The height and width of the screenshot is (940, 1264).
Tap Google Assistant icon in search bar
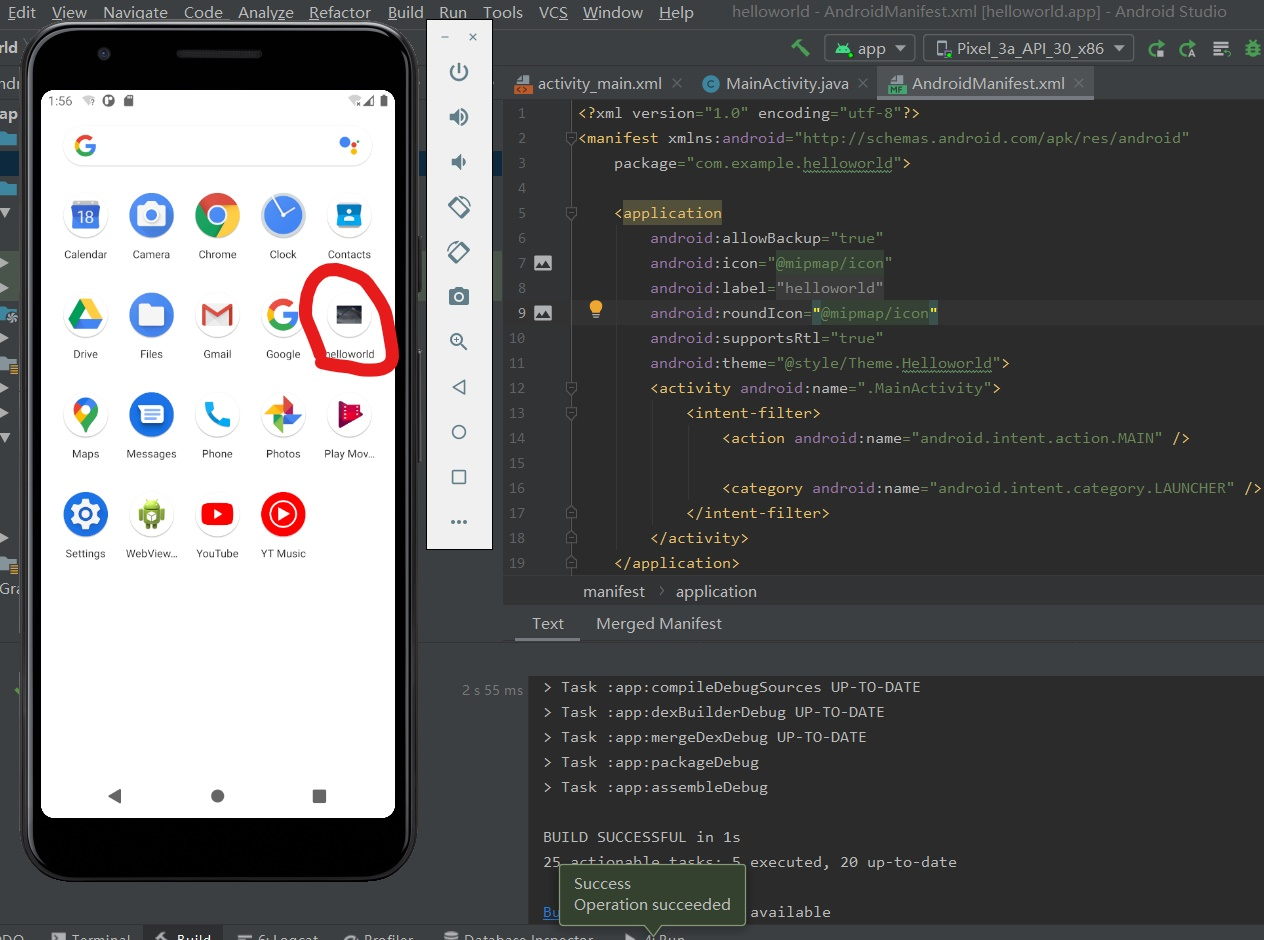(x=348, y=146)
